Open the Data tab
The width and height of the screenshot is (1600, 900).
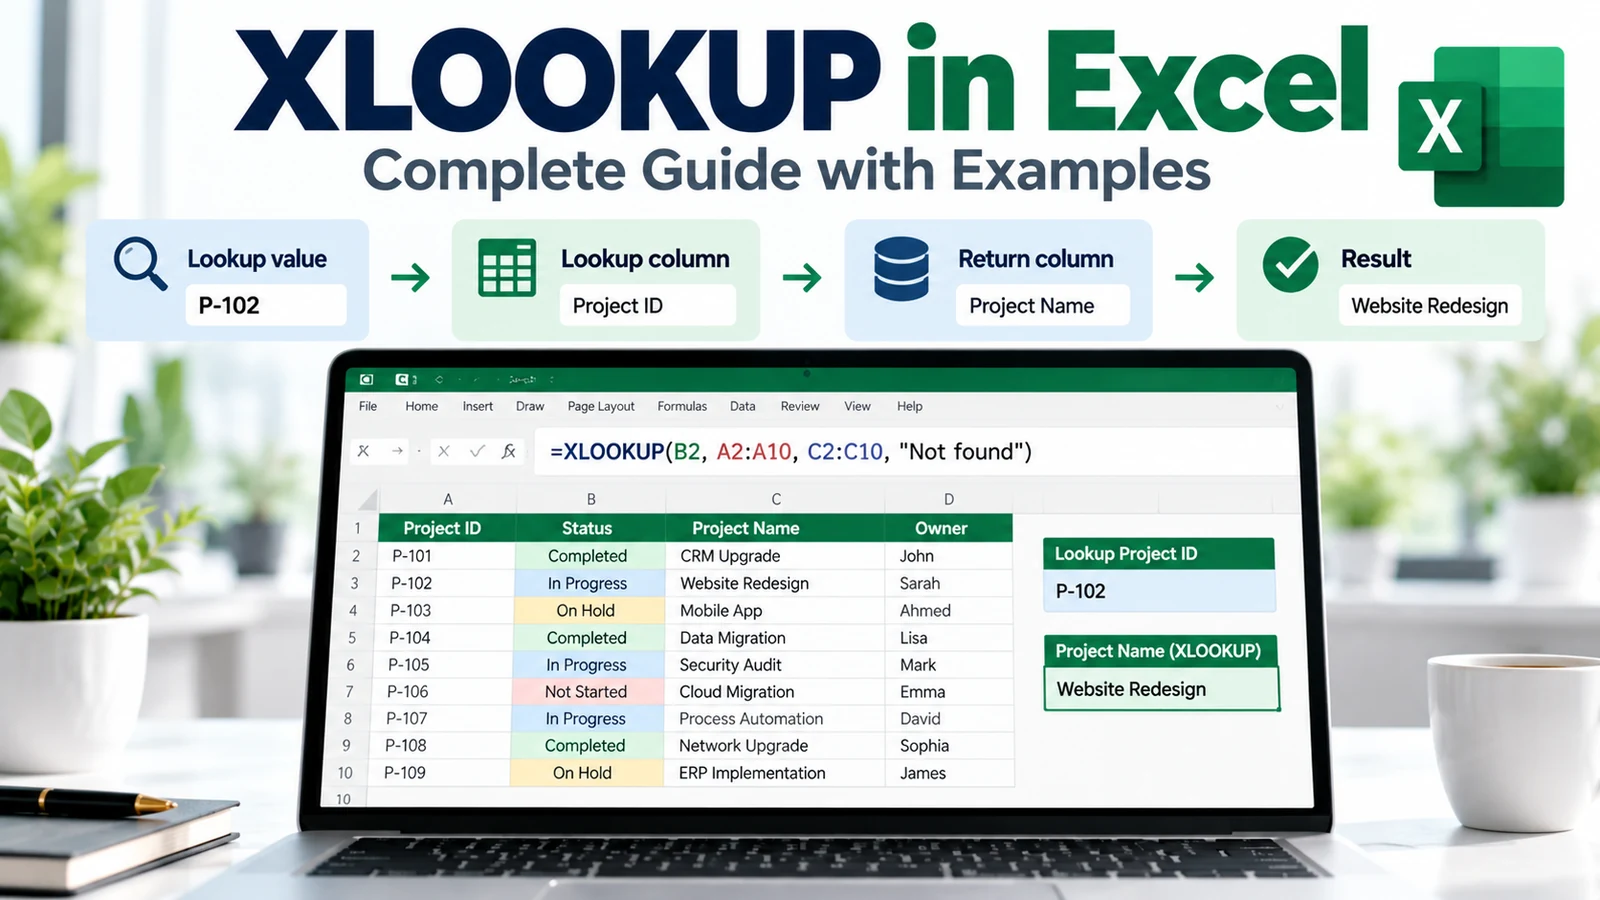click(742, 406)
